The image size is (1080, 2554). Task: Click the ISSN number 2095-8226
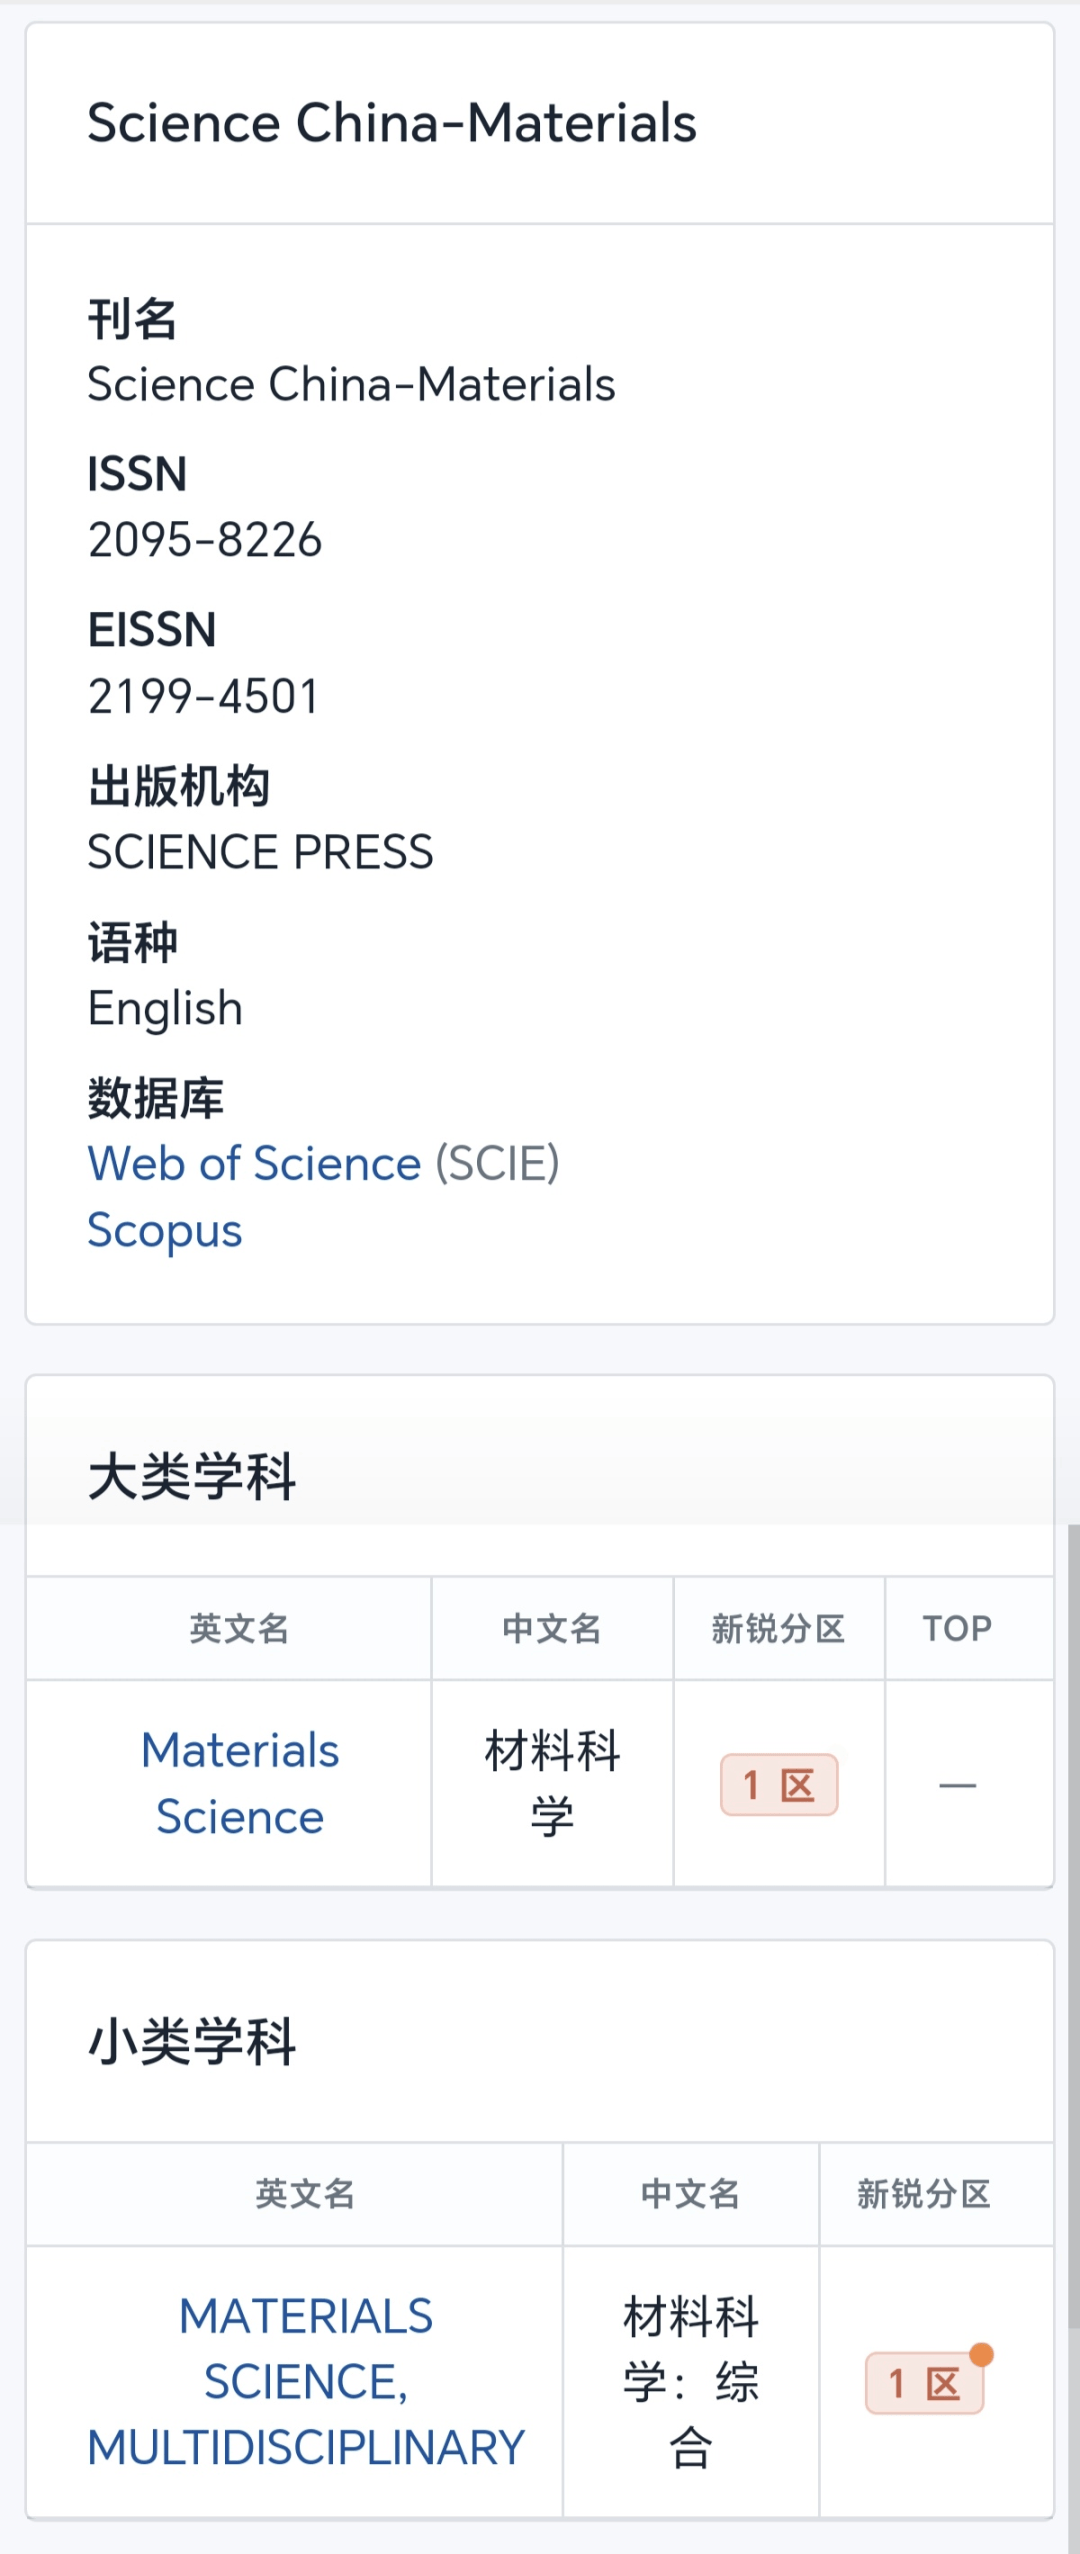pyautogui.click(x=205, y=540)
